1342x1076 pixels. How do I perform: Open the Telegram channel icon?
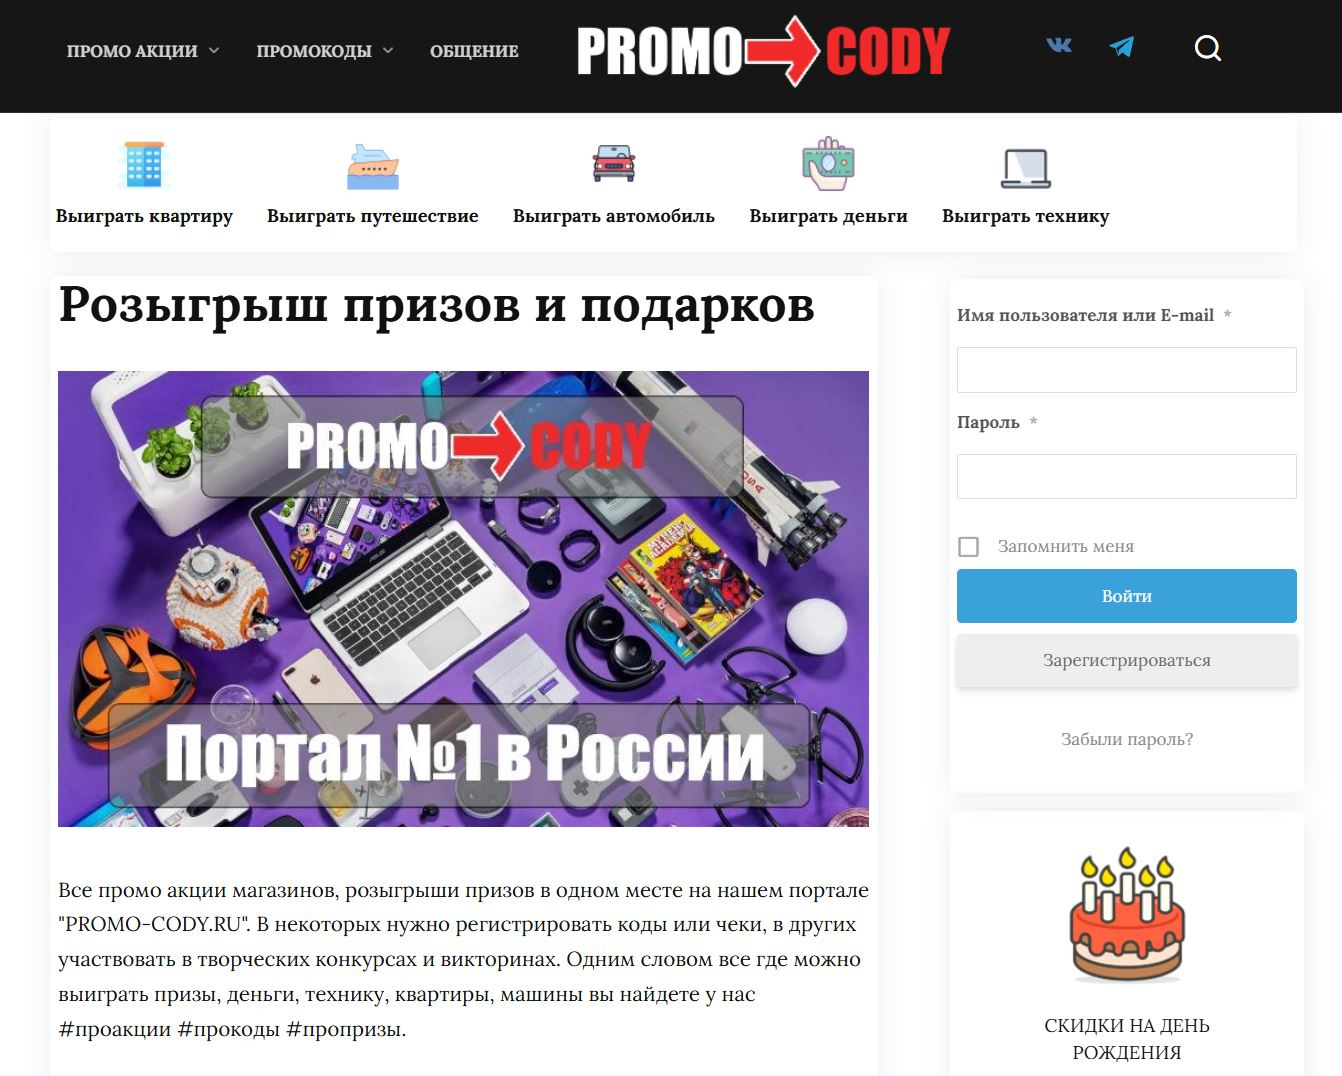click(x=1122, y=47)
